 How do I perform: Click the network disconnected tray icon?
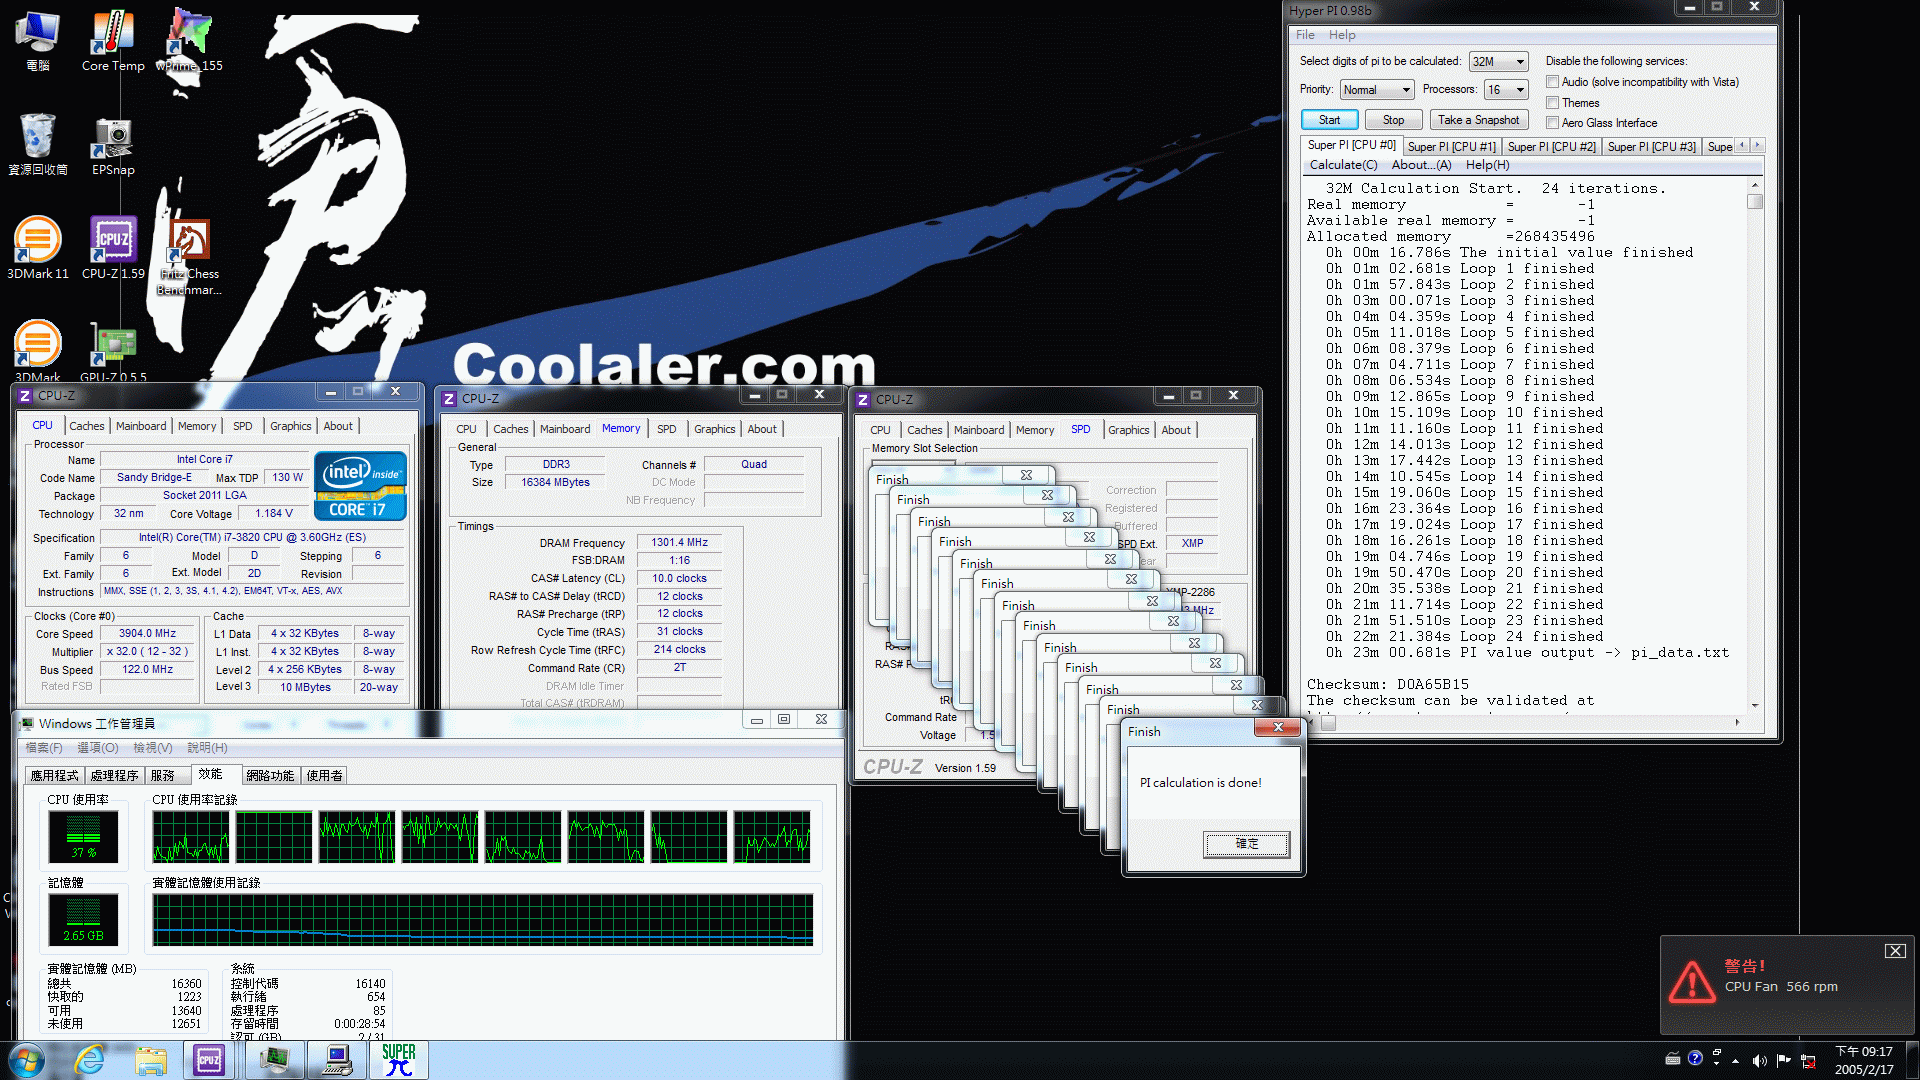tap(1808, 1060)
